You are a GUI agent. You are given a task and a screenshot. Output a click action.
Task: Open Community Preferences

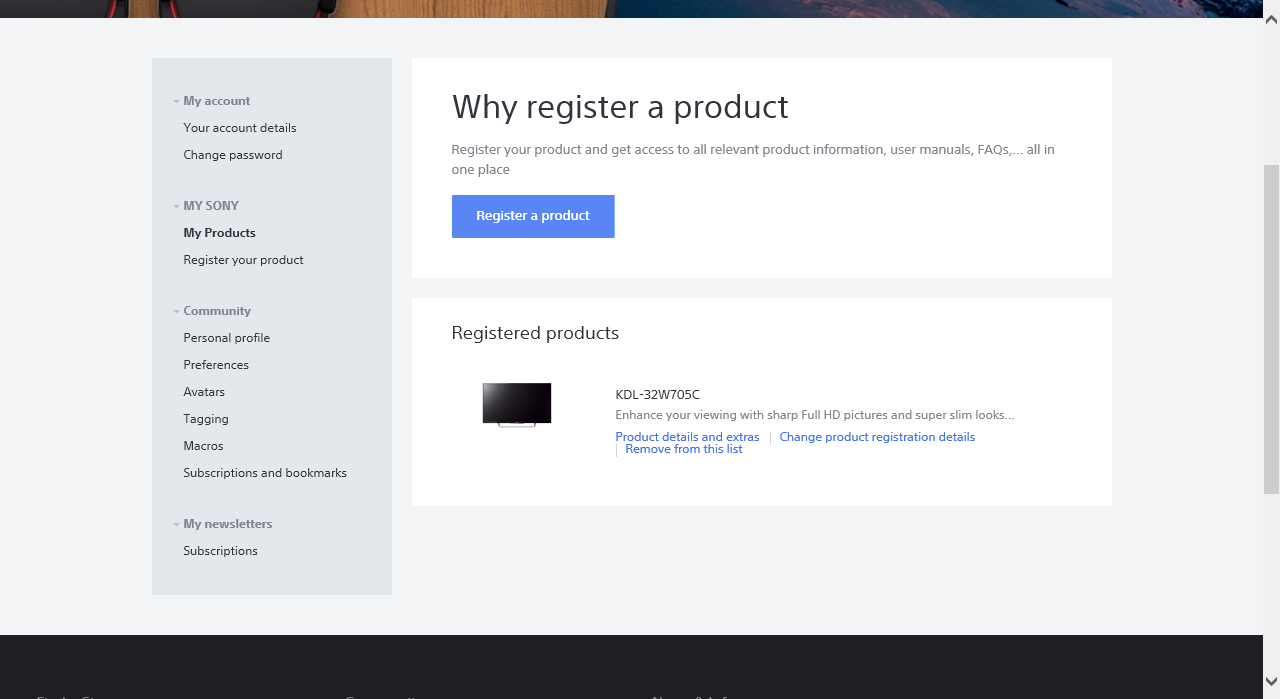pos(216,365)
